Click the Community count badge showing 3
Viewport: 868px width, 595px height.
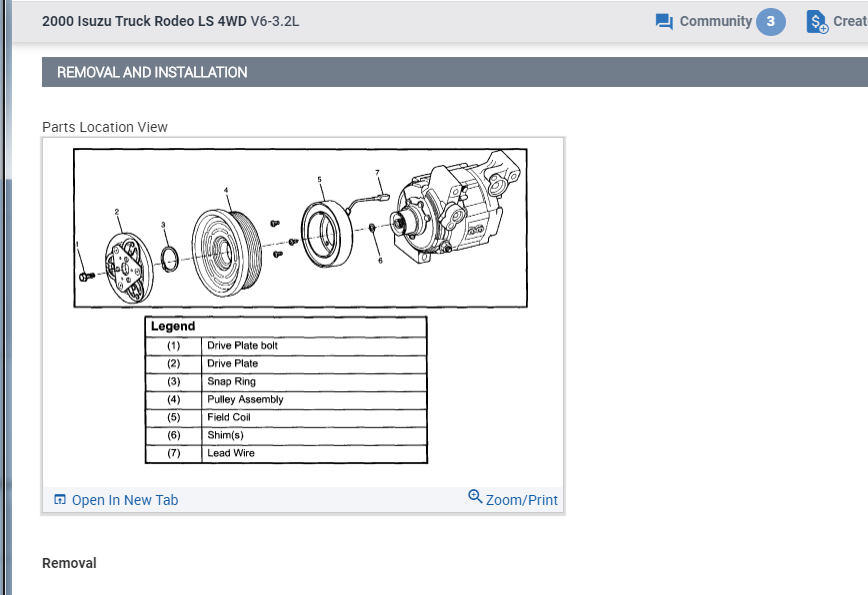(771, 22)
